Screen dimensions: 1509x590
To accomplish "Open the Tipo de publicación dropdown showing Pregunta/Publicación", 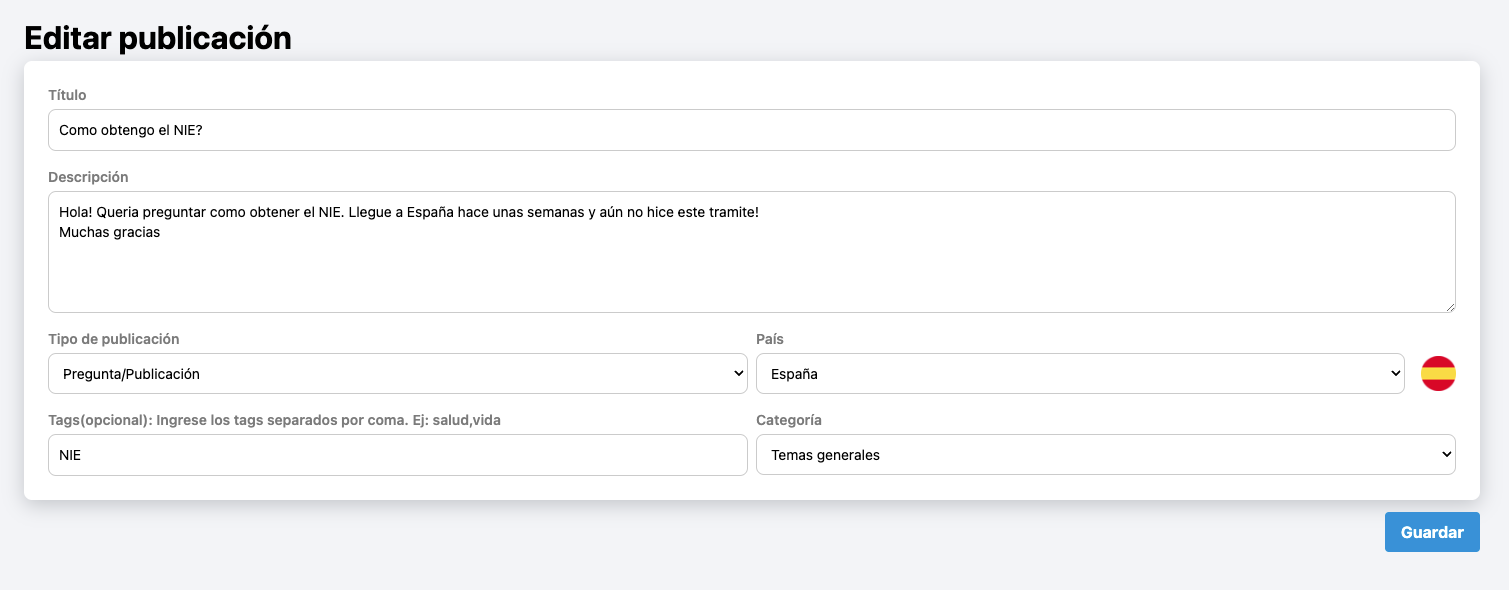I will click(398, 373).
